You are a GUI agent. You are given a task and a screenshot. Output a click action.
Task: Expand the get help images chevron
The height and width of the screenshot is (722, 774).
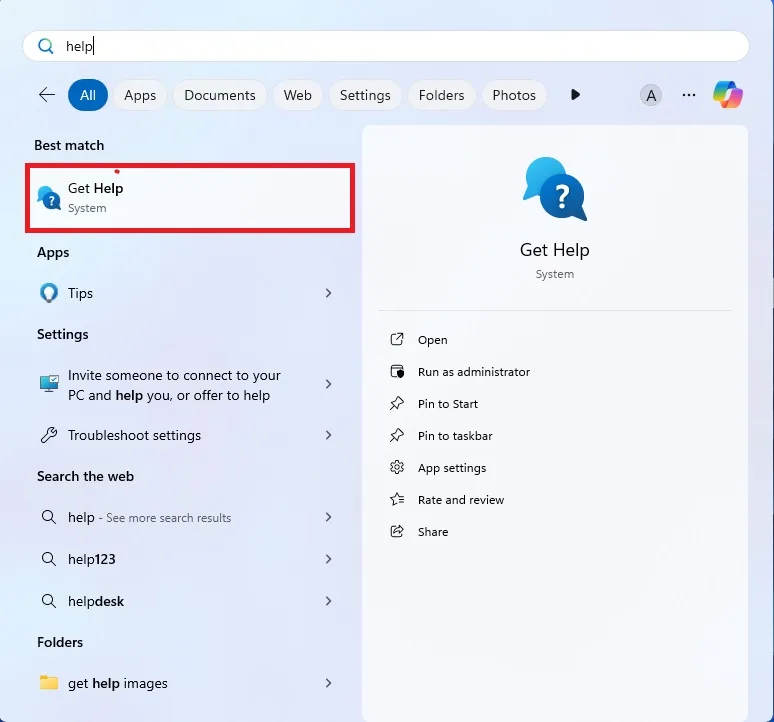pyautogui.click(x=328, y=683)
